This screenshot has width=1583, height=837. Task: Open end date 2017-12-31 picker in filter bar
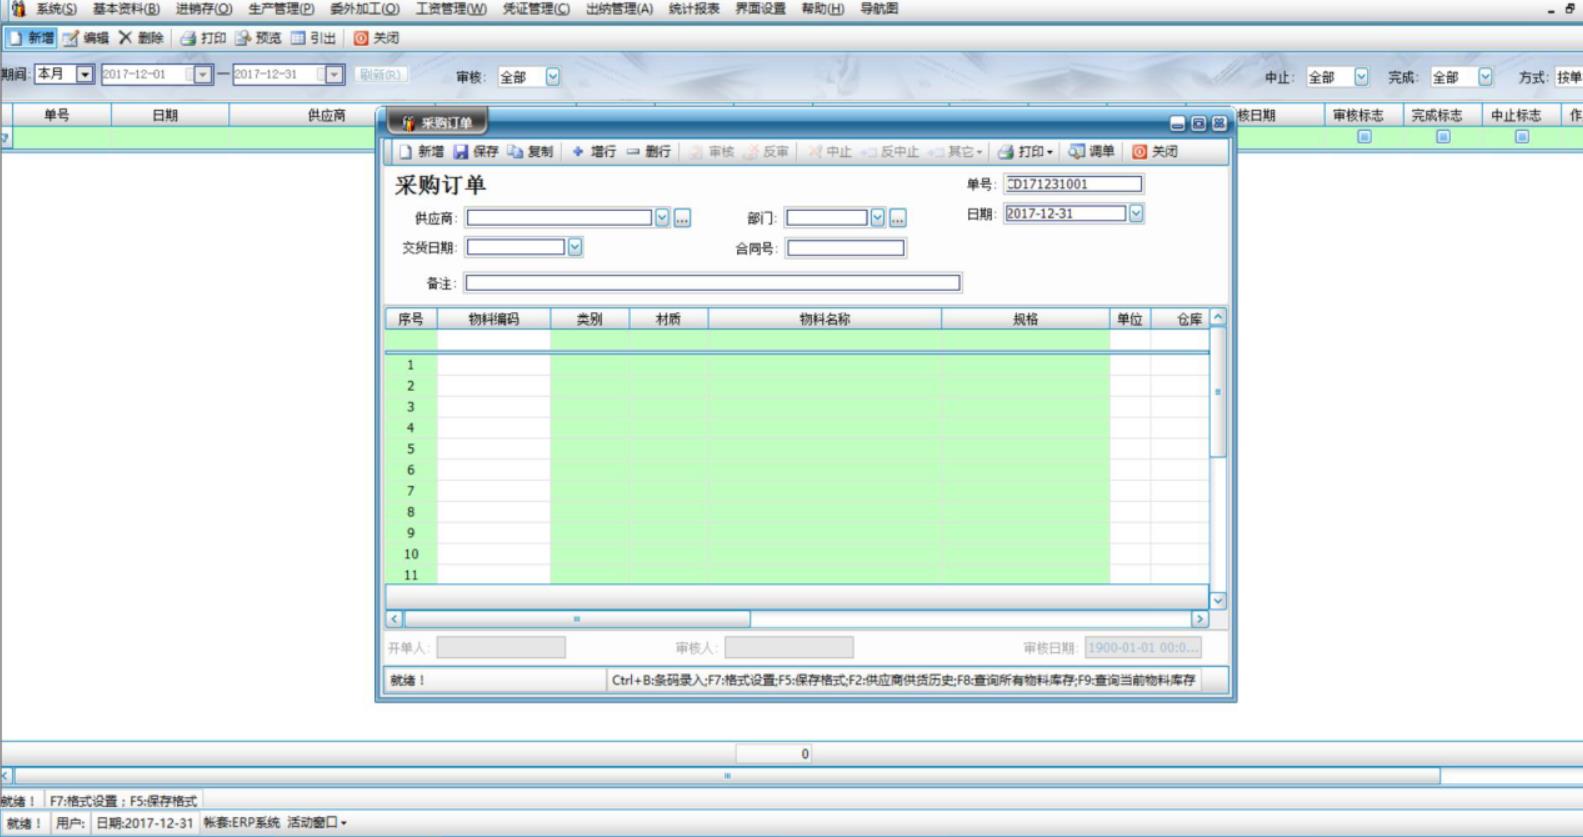point(334,74)
